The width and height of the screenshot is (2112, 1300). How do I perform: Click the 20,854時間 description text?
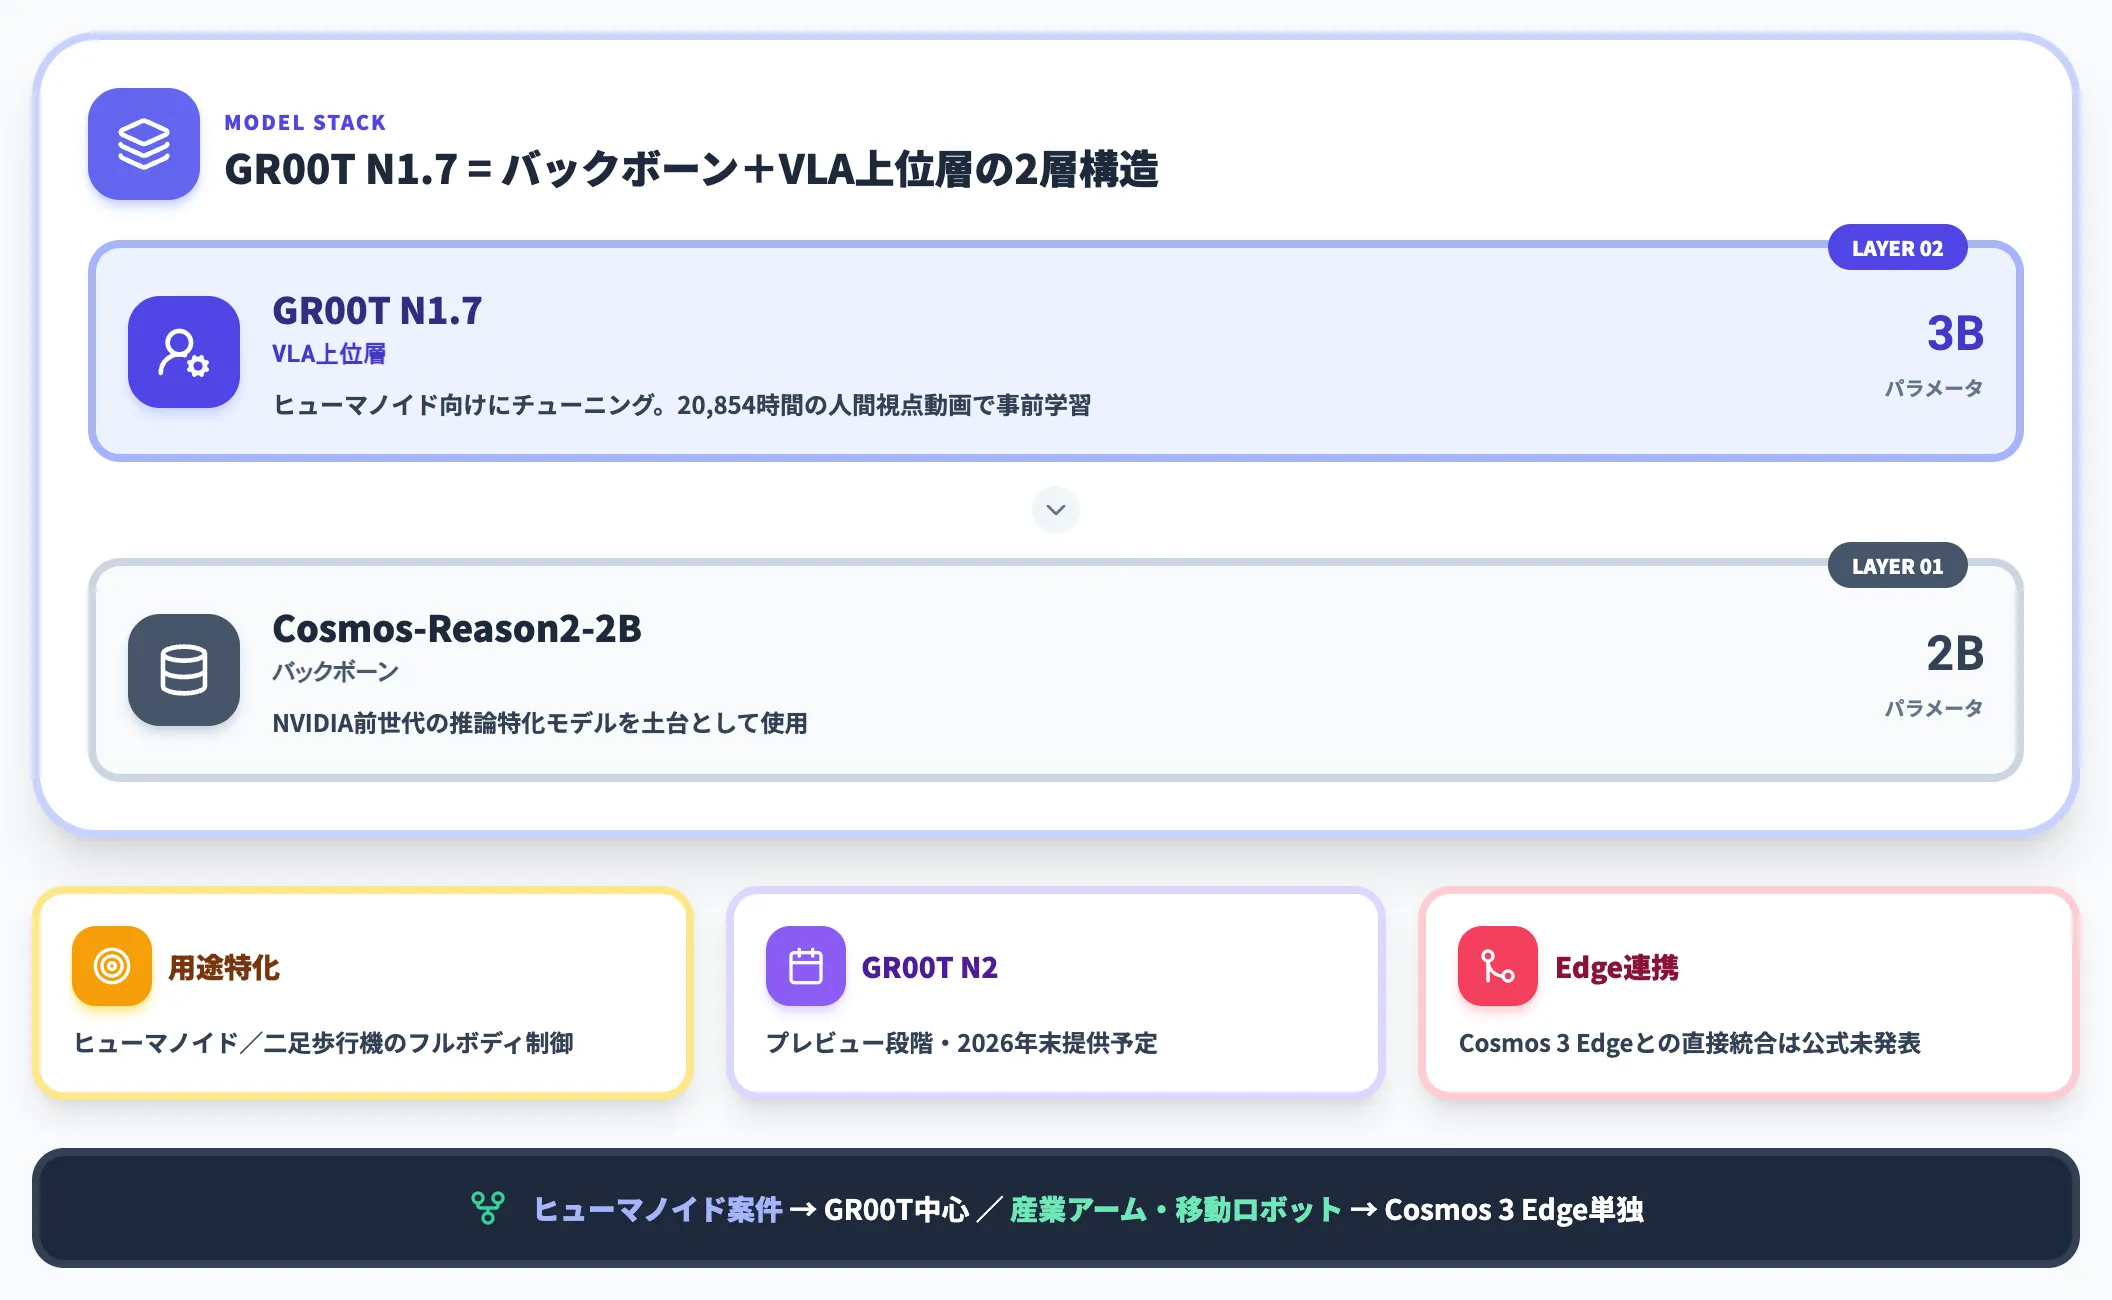tap(681, 405)
